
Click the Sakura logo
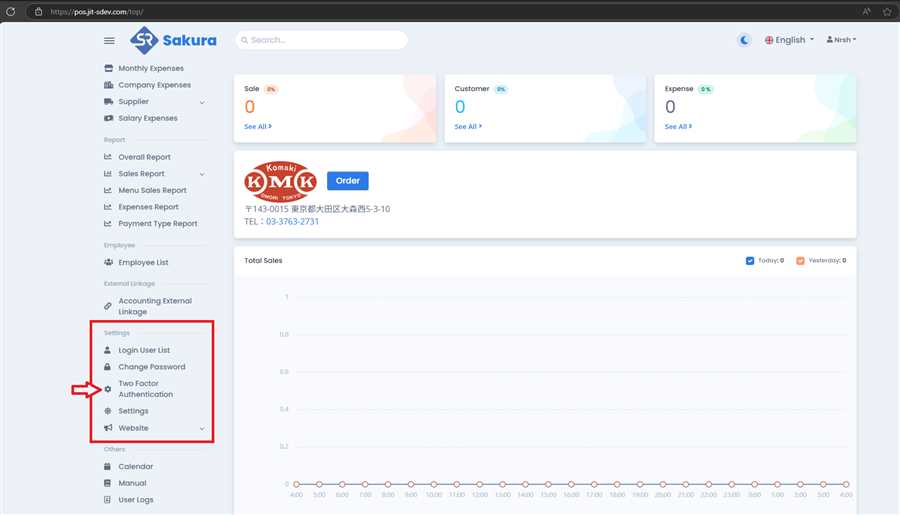(173, 40)
